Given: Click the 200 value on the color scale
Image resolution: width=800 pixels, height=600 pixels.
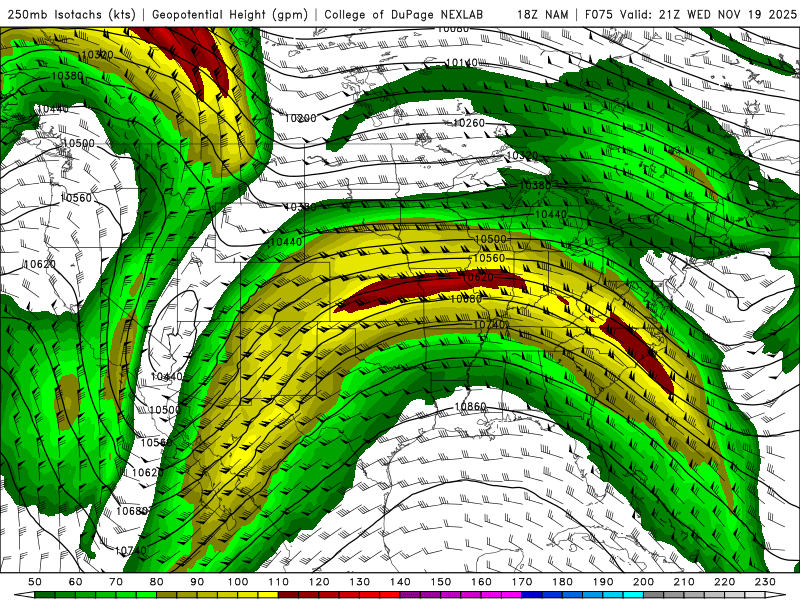Looking at the screenshot, I should click(644, 582).
